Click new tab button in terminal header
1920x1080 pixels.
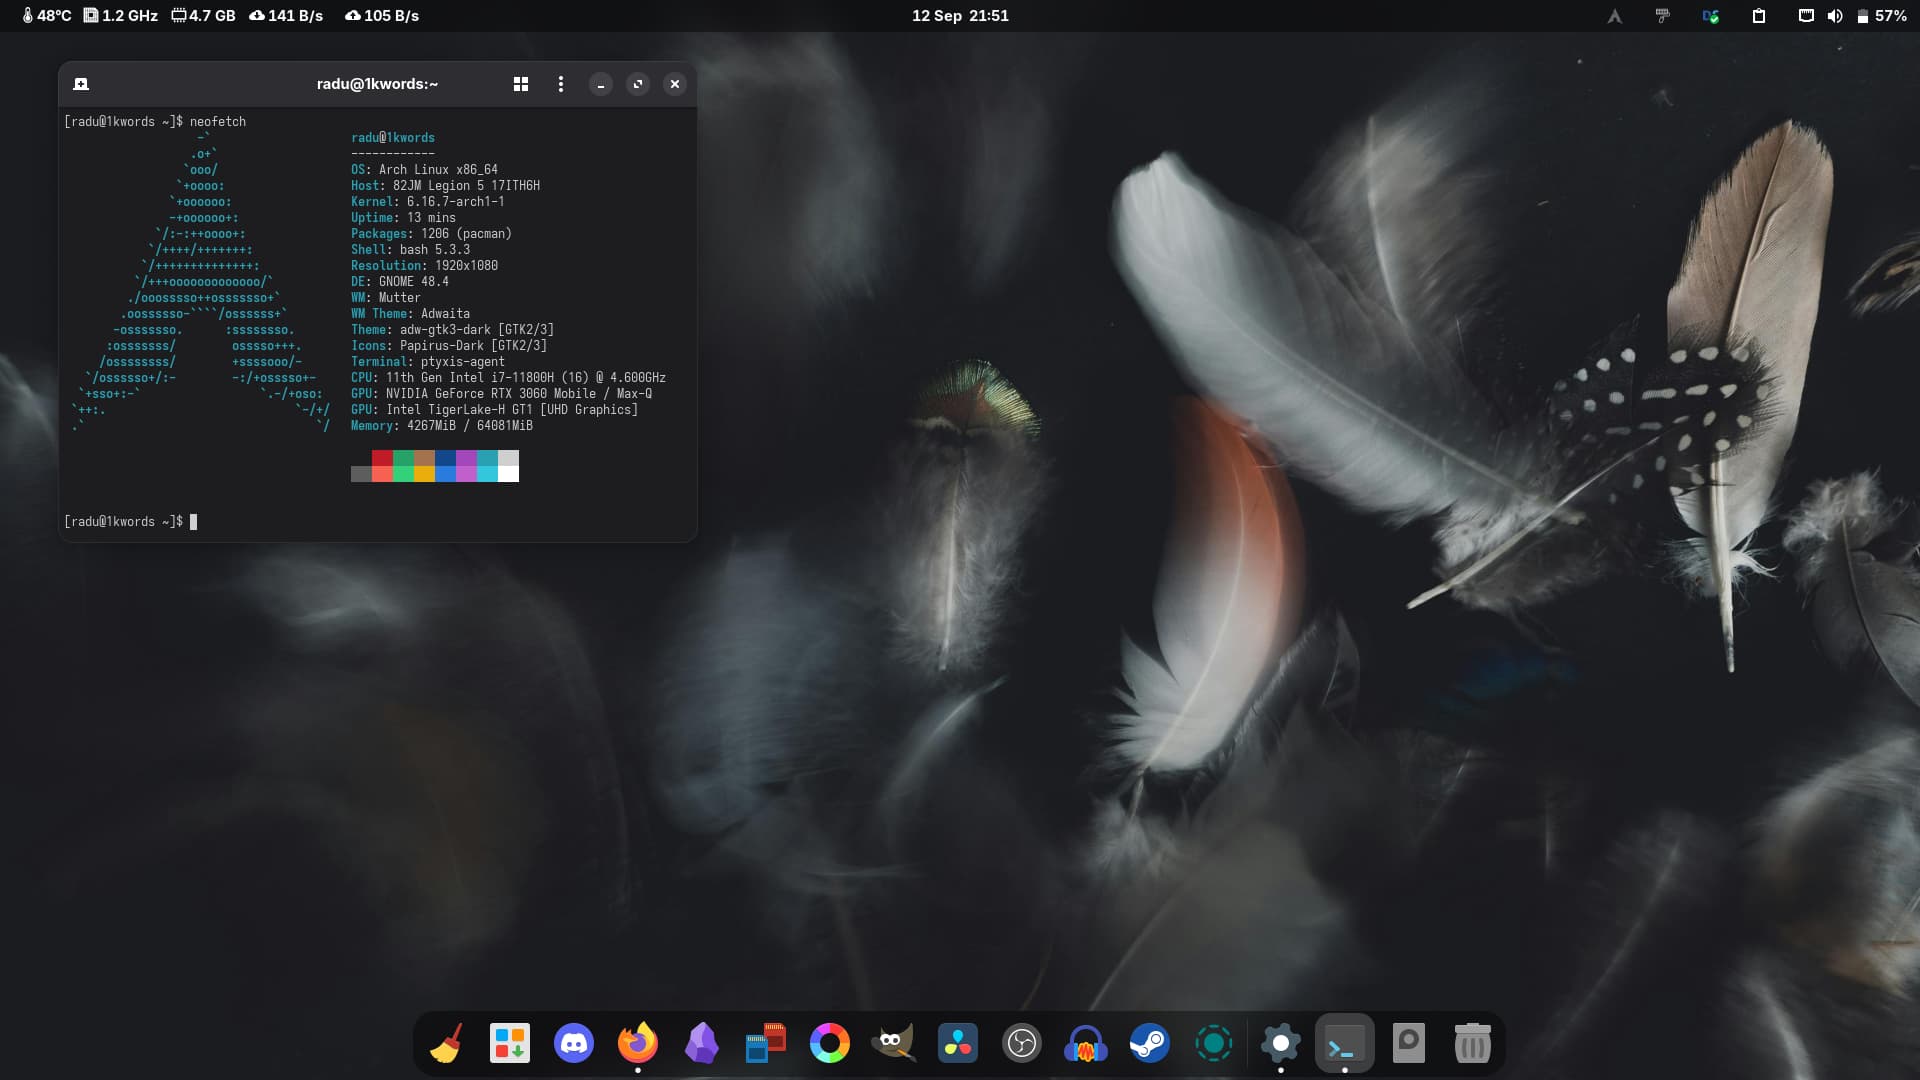81,84
